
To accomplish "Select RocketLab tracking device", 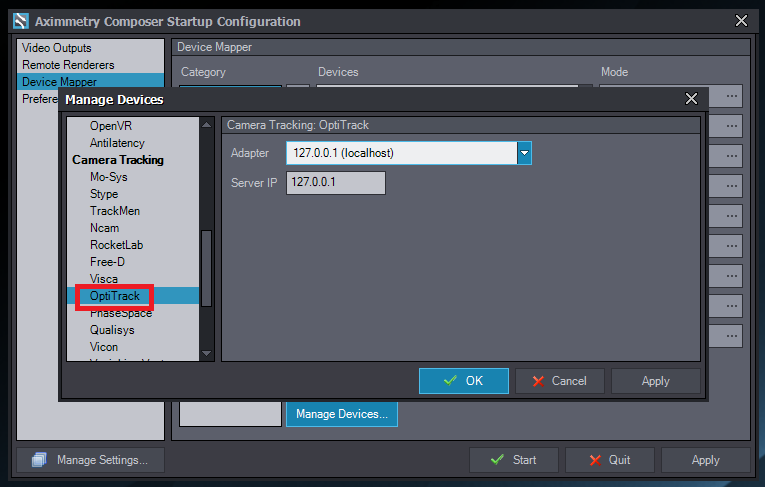I will pyautogui.click(x=116, y=245).
